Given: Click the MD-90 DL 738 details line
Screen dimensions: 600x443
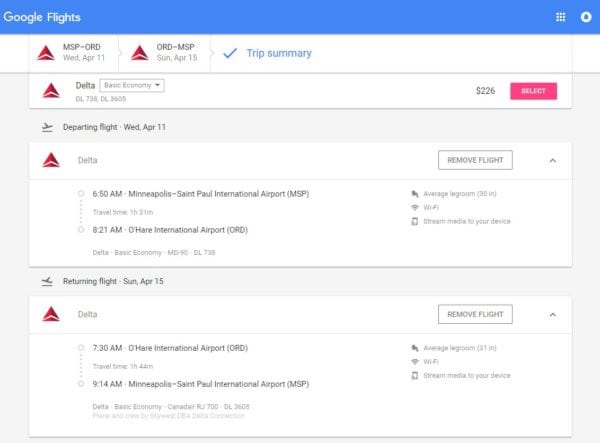Looking at the screenshot, I should pos(154,252).
